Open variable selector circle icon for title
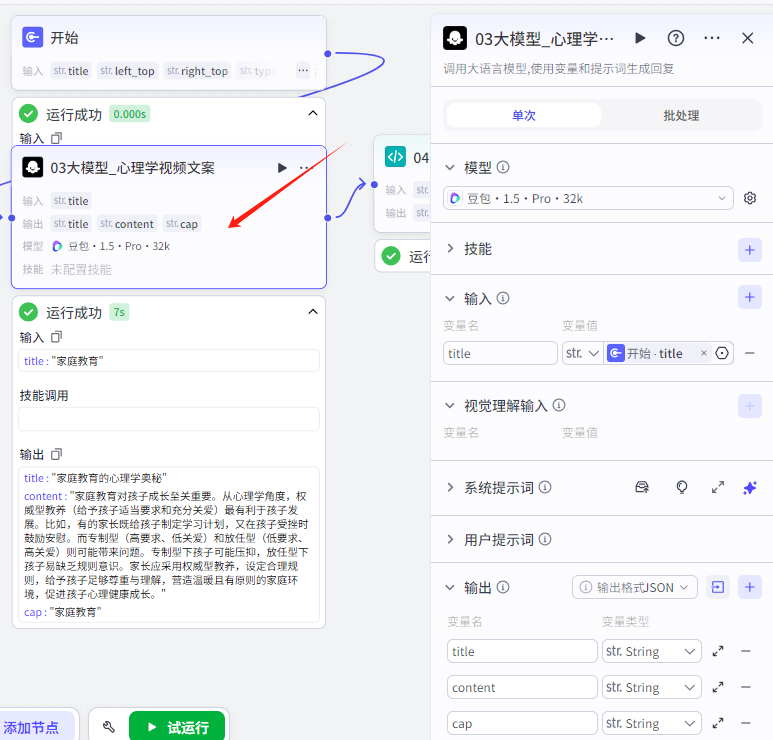 (x=722, y=353)
